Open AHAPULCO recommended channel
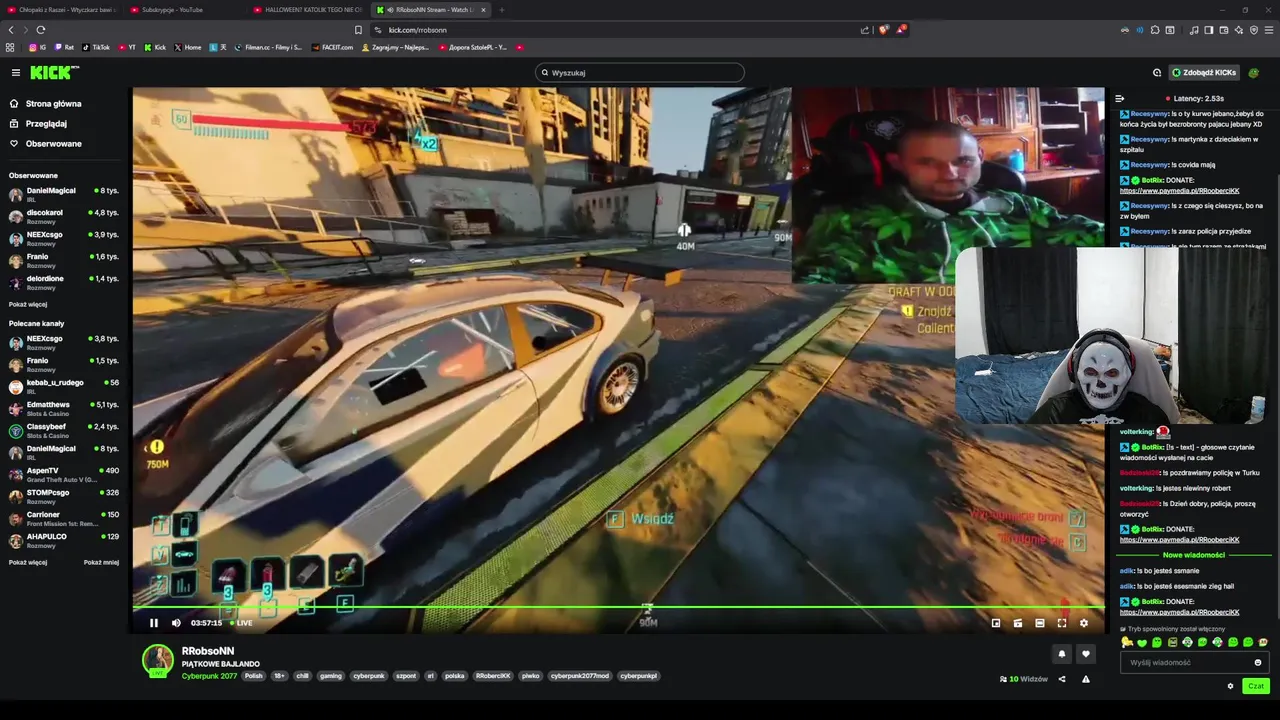The image size is (1280, 720). pos(64,540)
